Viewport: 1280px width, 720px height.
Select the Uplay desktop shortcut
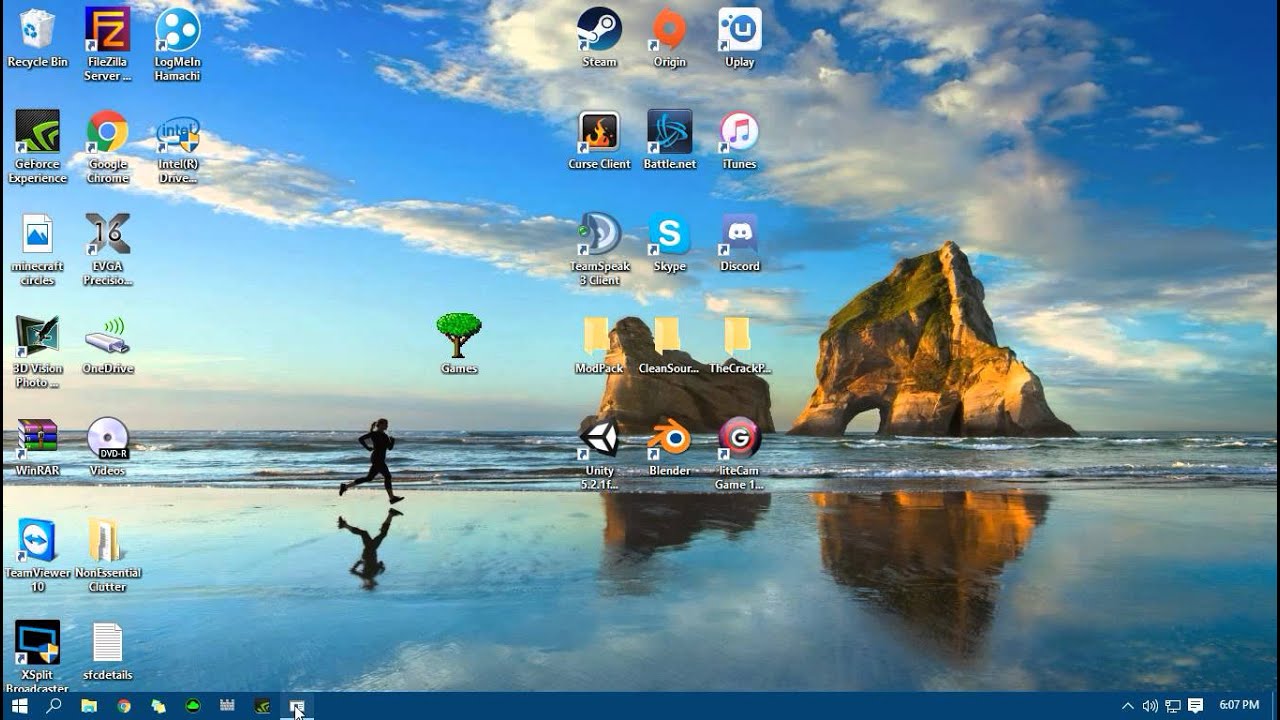coord(740,38)
